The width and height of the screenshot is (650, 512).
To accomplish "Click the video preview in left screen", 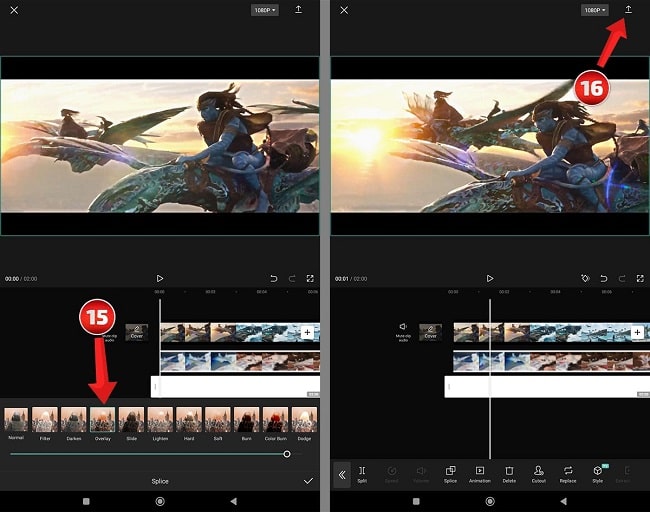I will coord(160,146).
